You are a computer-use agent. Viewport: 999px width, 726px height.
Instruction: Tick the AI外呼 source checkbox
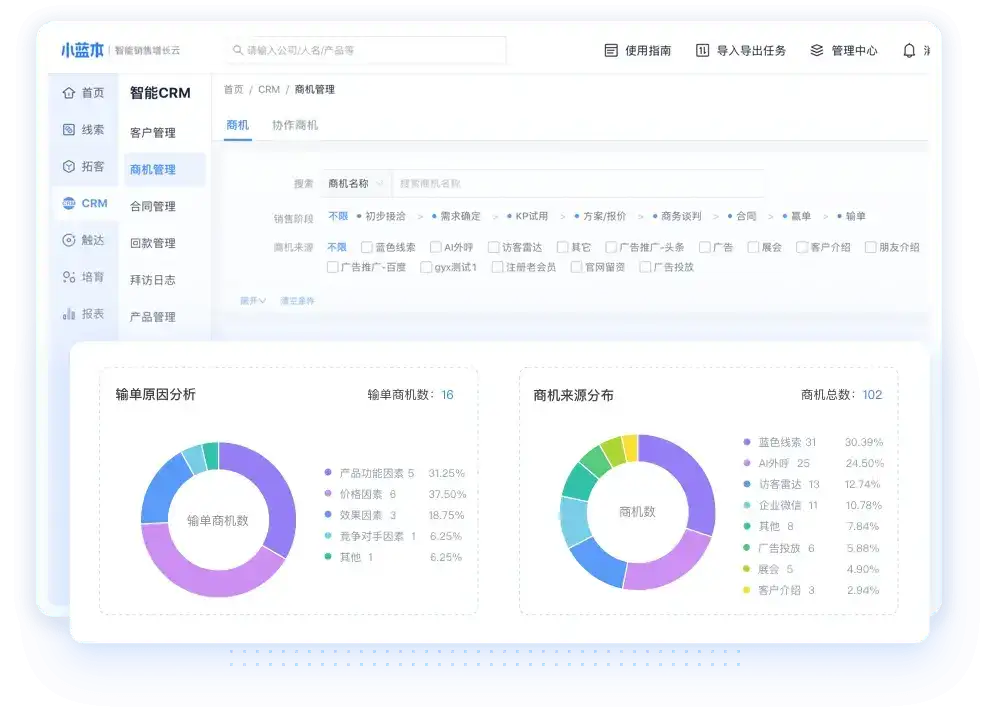coord(436,247)
